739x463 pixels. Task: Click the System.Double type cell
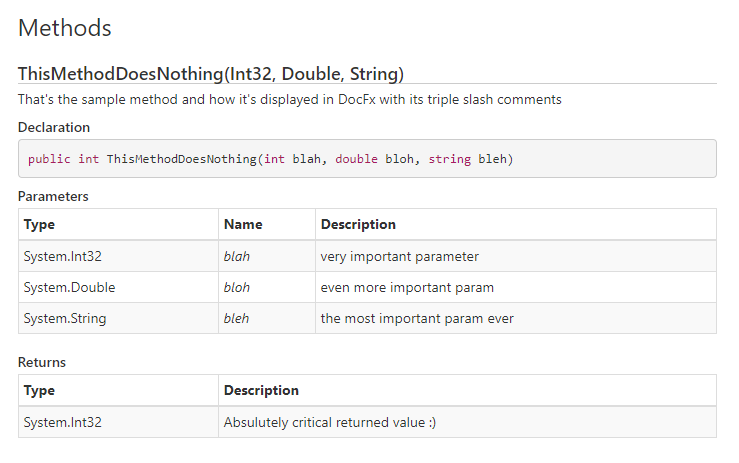click(x=69, y=287)
